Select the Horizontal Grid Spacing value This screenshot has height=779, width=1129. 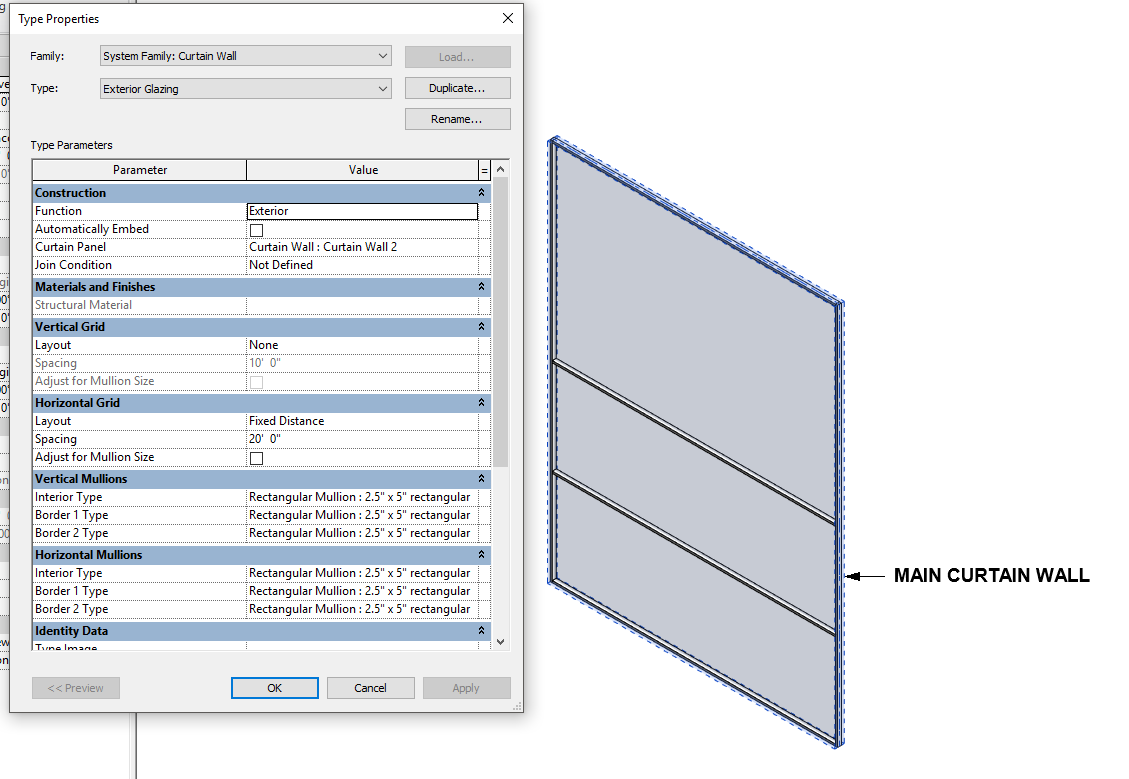(362, 439)
